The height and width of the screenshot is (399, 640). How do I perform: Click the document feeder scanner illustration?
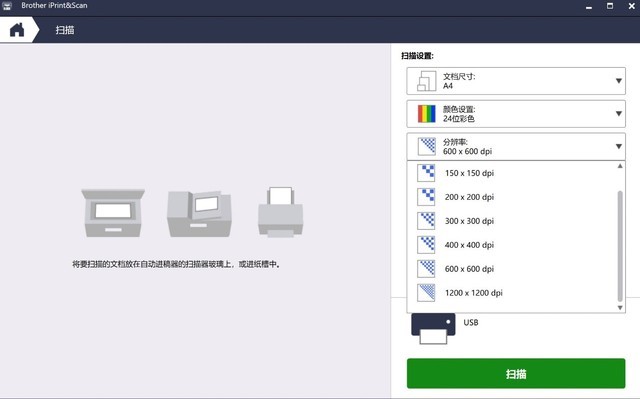pyautogui.click(x=199, y=214)
